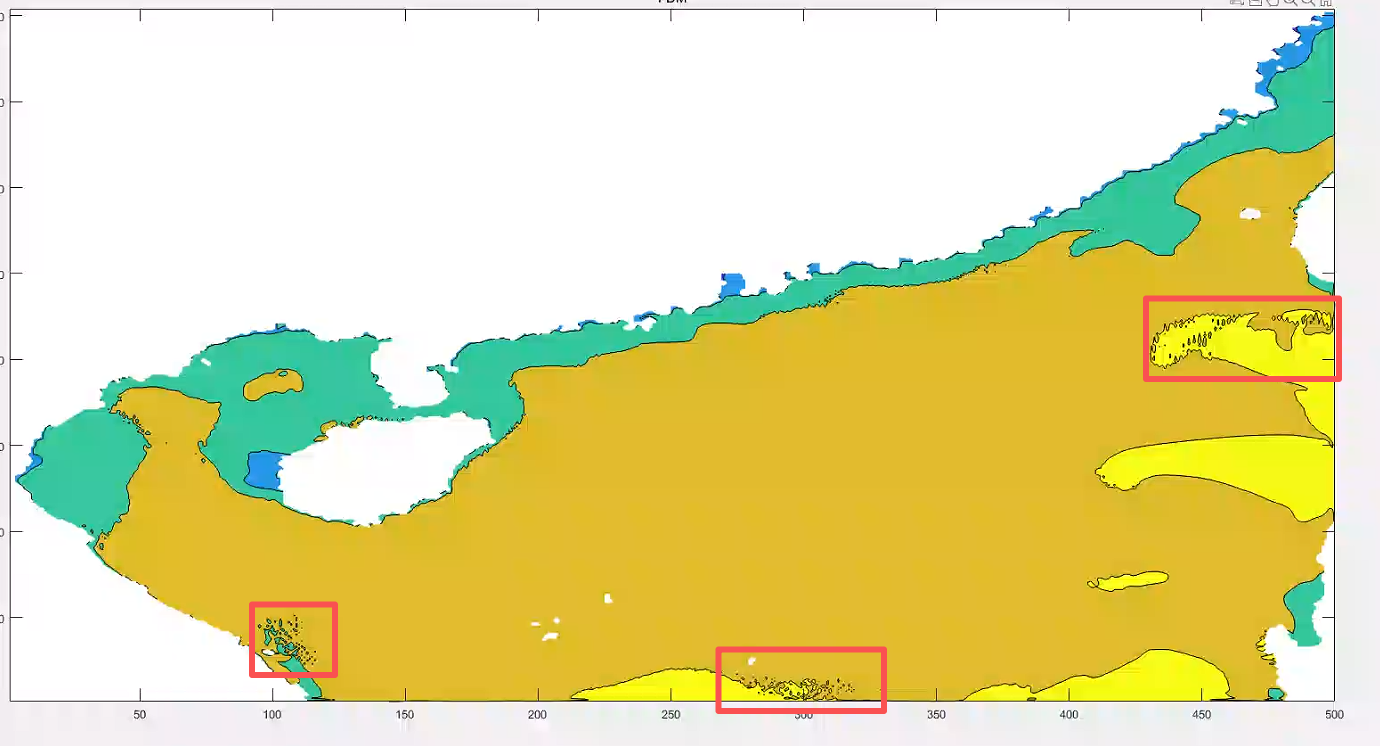Click the x-axis tick label 500
Image resolution: width=1380 pixels, height=746 pixels.
pos(1334,715)
